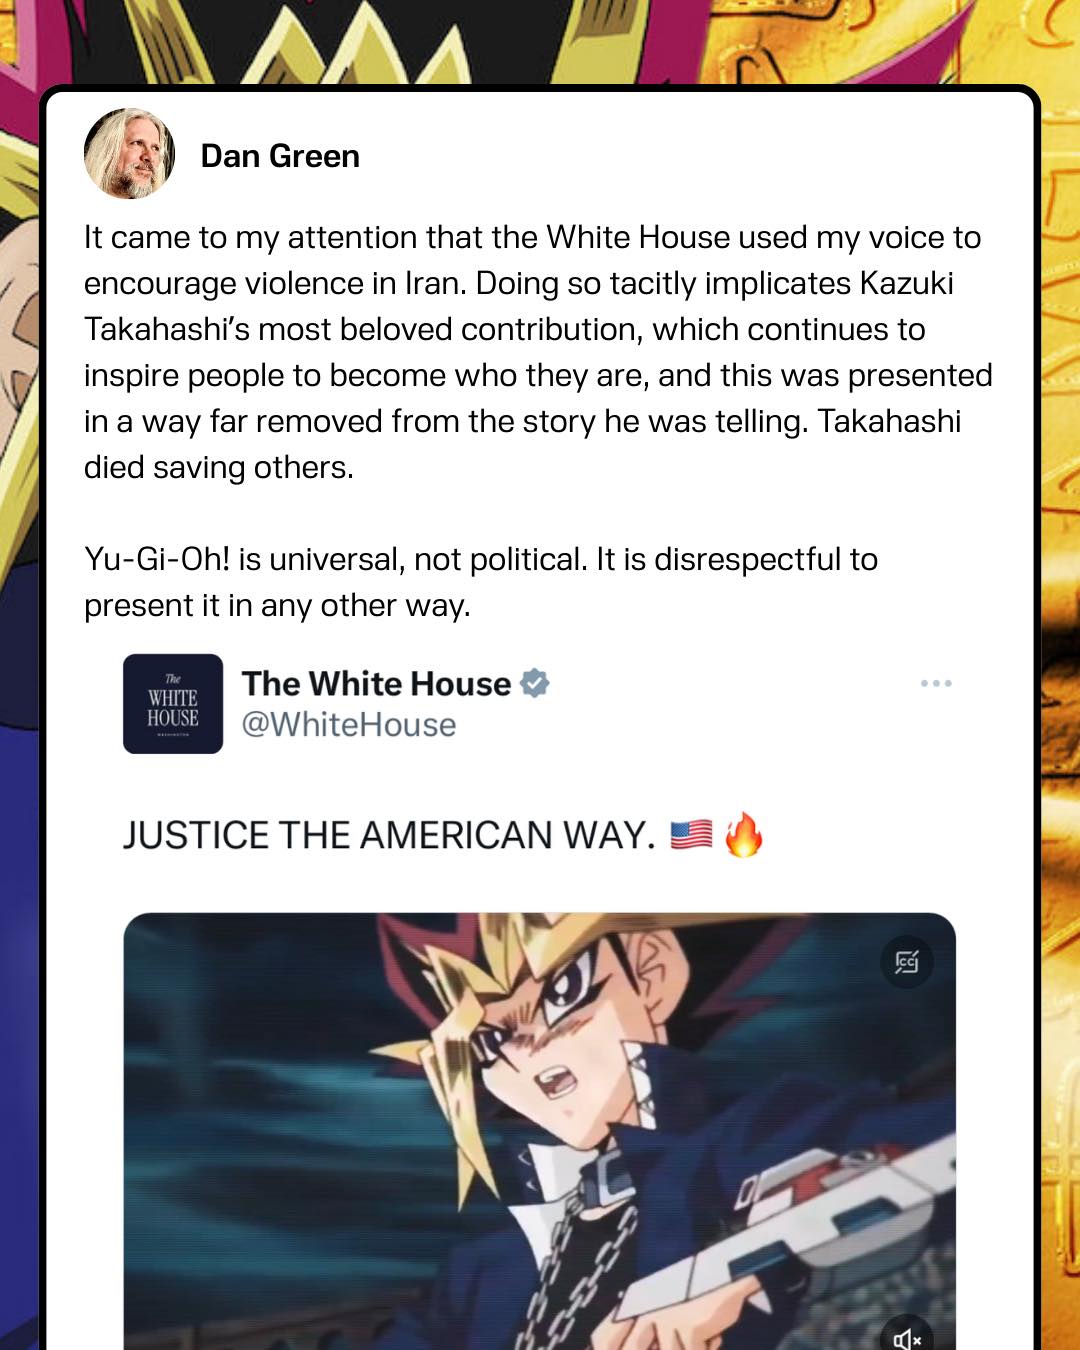Open the three-dot more options menu
This screenshot has width=1080, height=1350.
936,683
